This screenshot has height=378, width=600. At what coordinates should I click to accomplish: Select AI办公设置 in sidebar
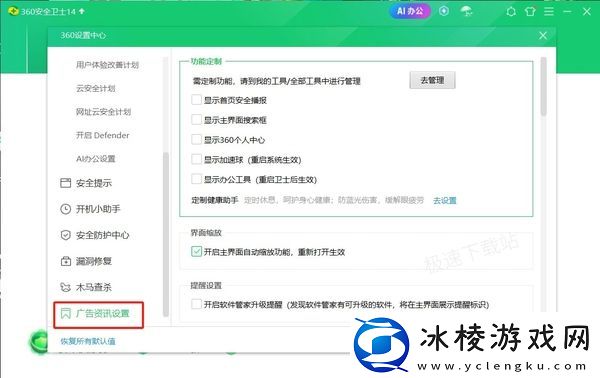tap(96, 159)
